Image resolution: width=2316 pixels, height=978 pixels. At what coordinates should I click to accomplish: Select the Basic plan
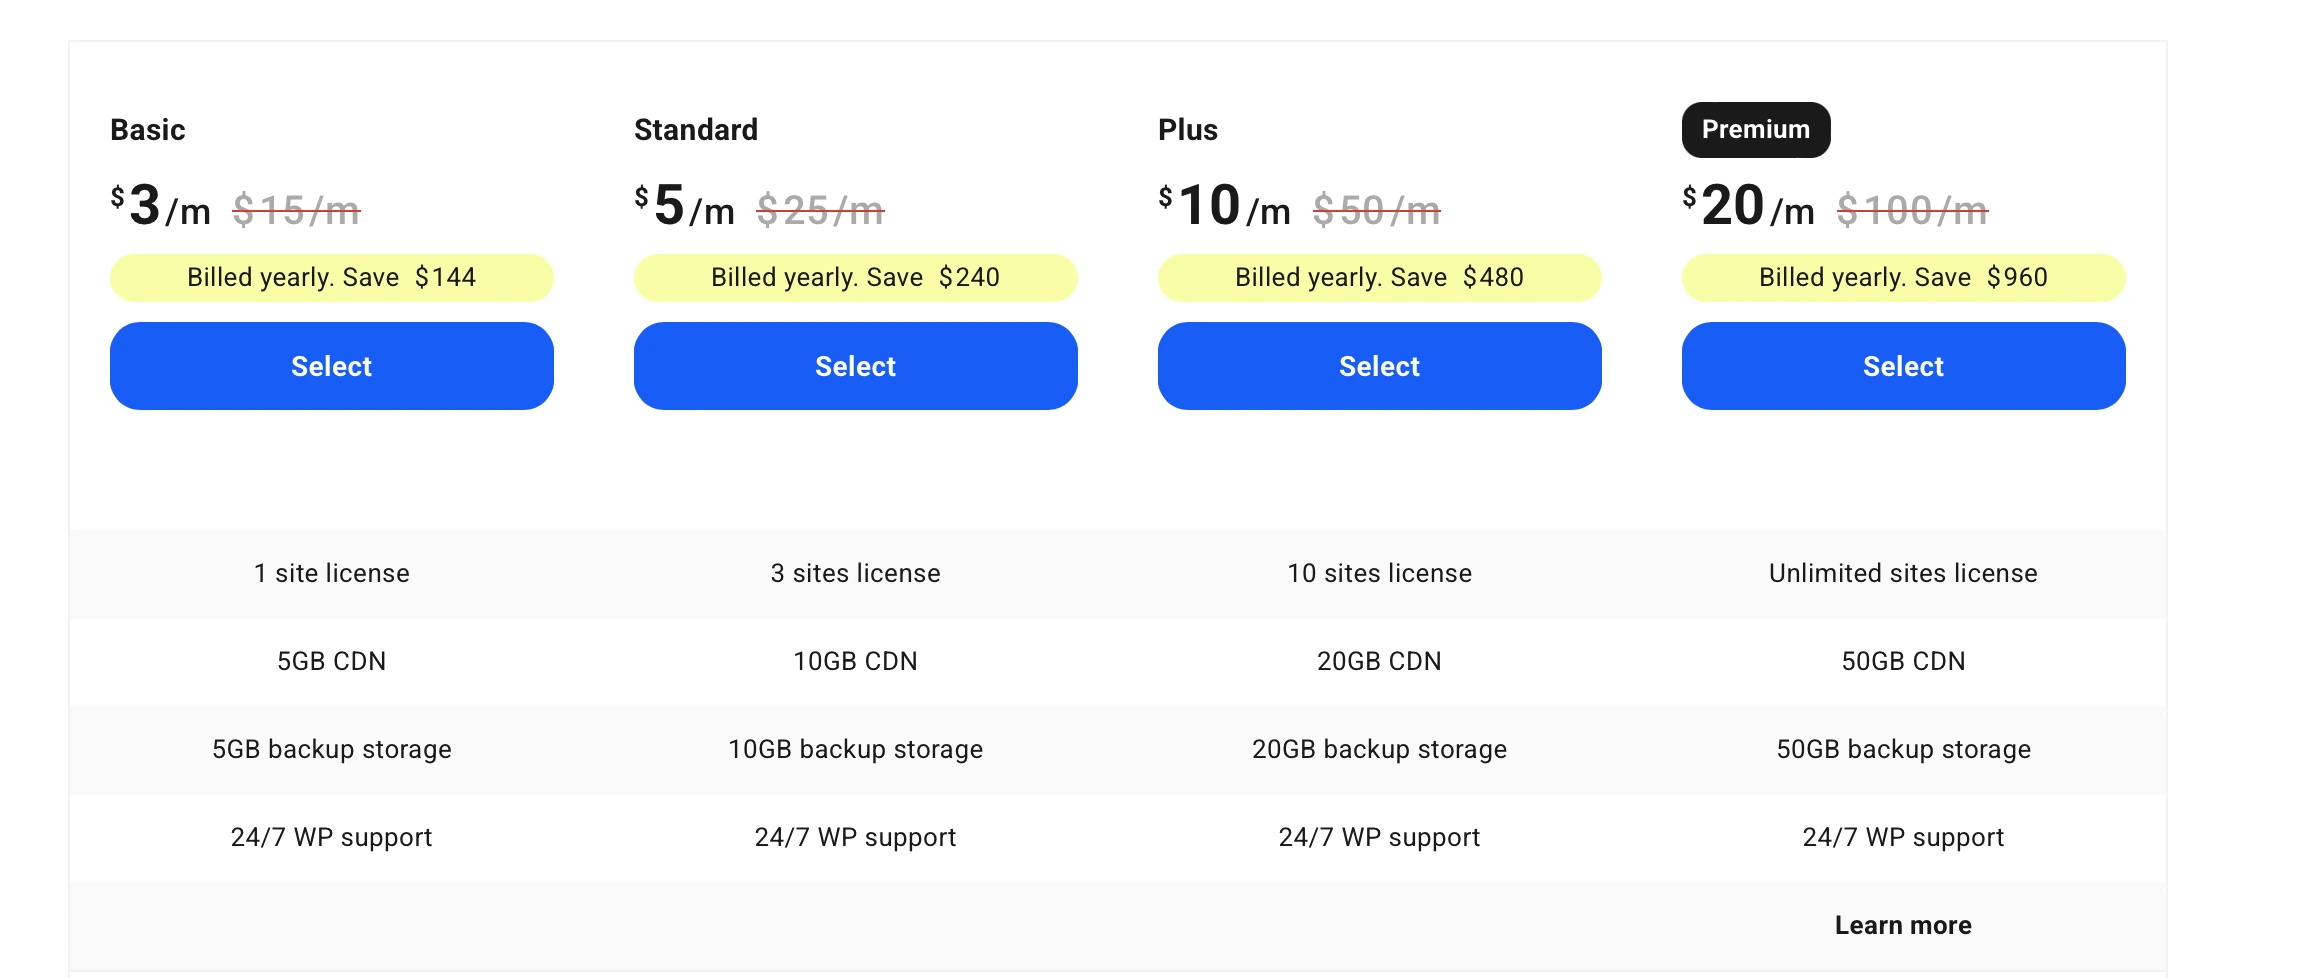(331, 366)
